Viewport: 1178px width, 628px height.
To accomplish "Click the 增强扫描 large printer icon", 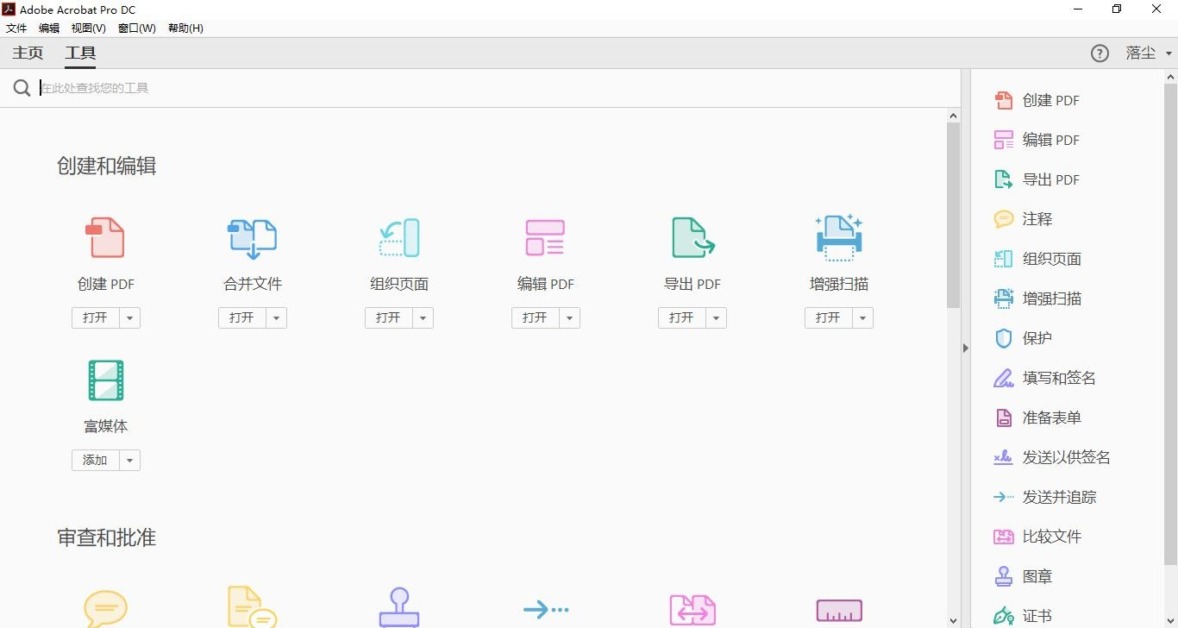I will tap(838, 237).
